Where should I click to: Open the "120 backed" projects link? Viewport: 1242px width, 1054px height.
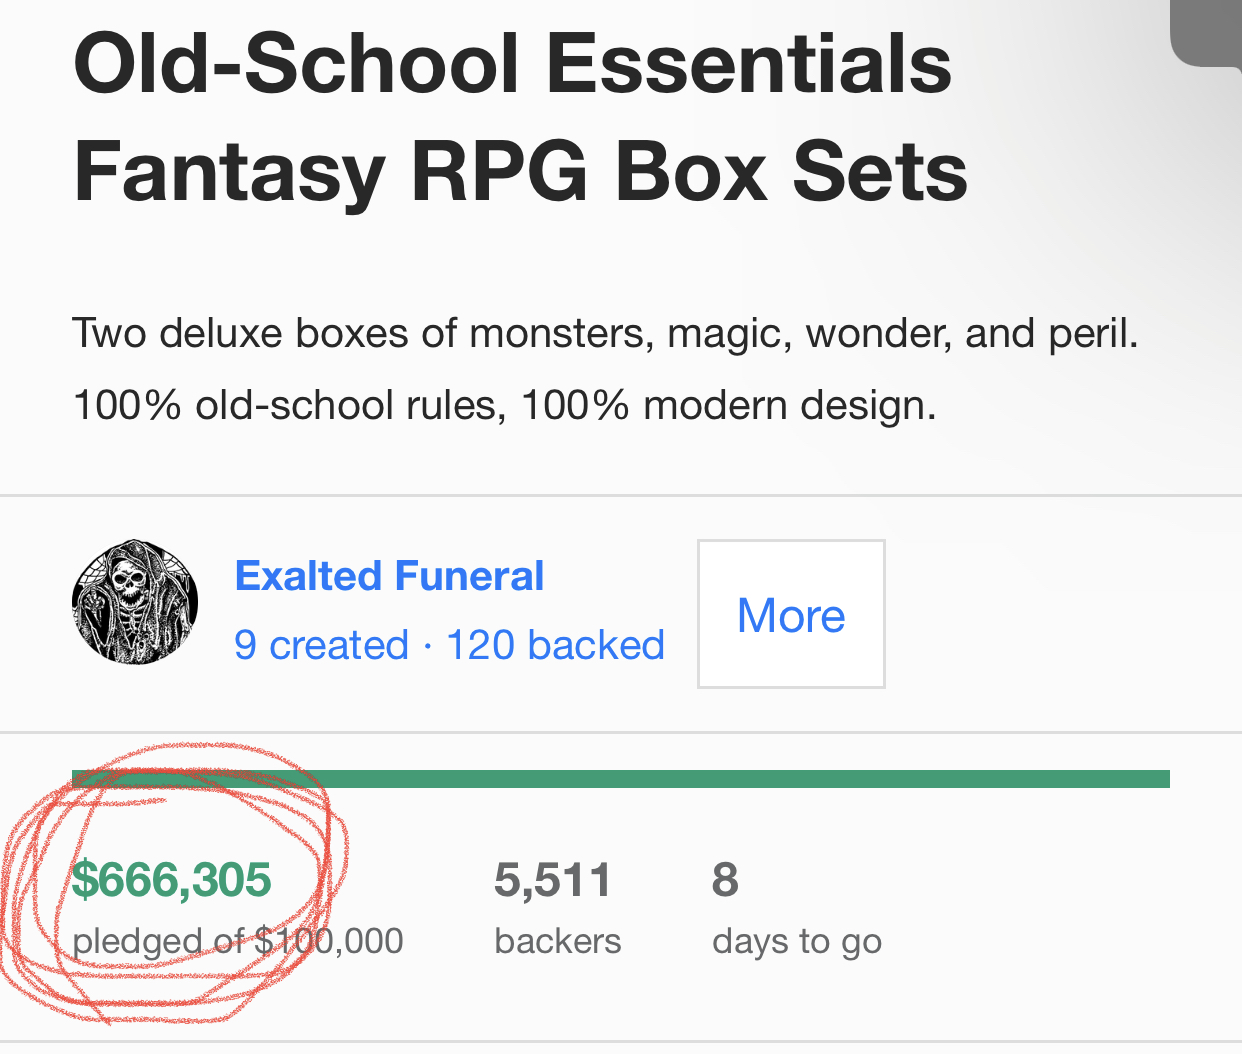coord(555,645)
